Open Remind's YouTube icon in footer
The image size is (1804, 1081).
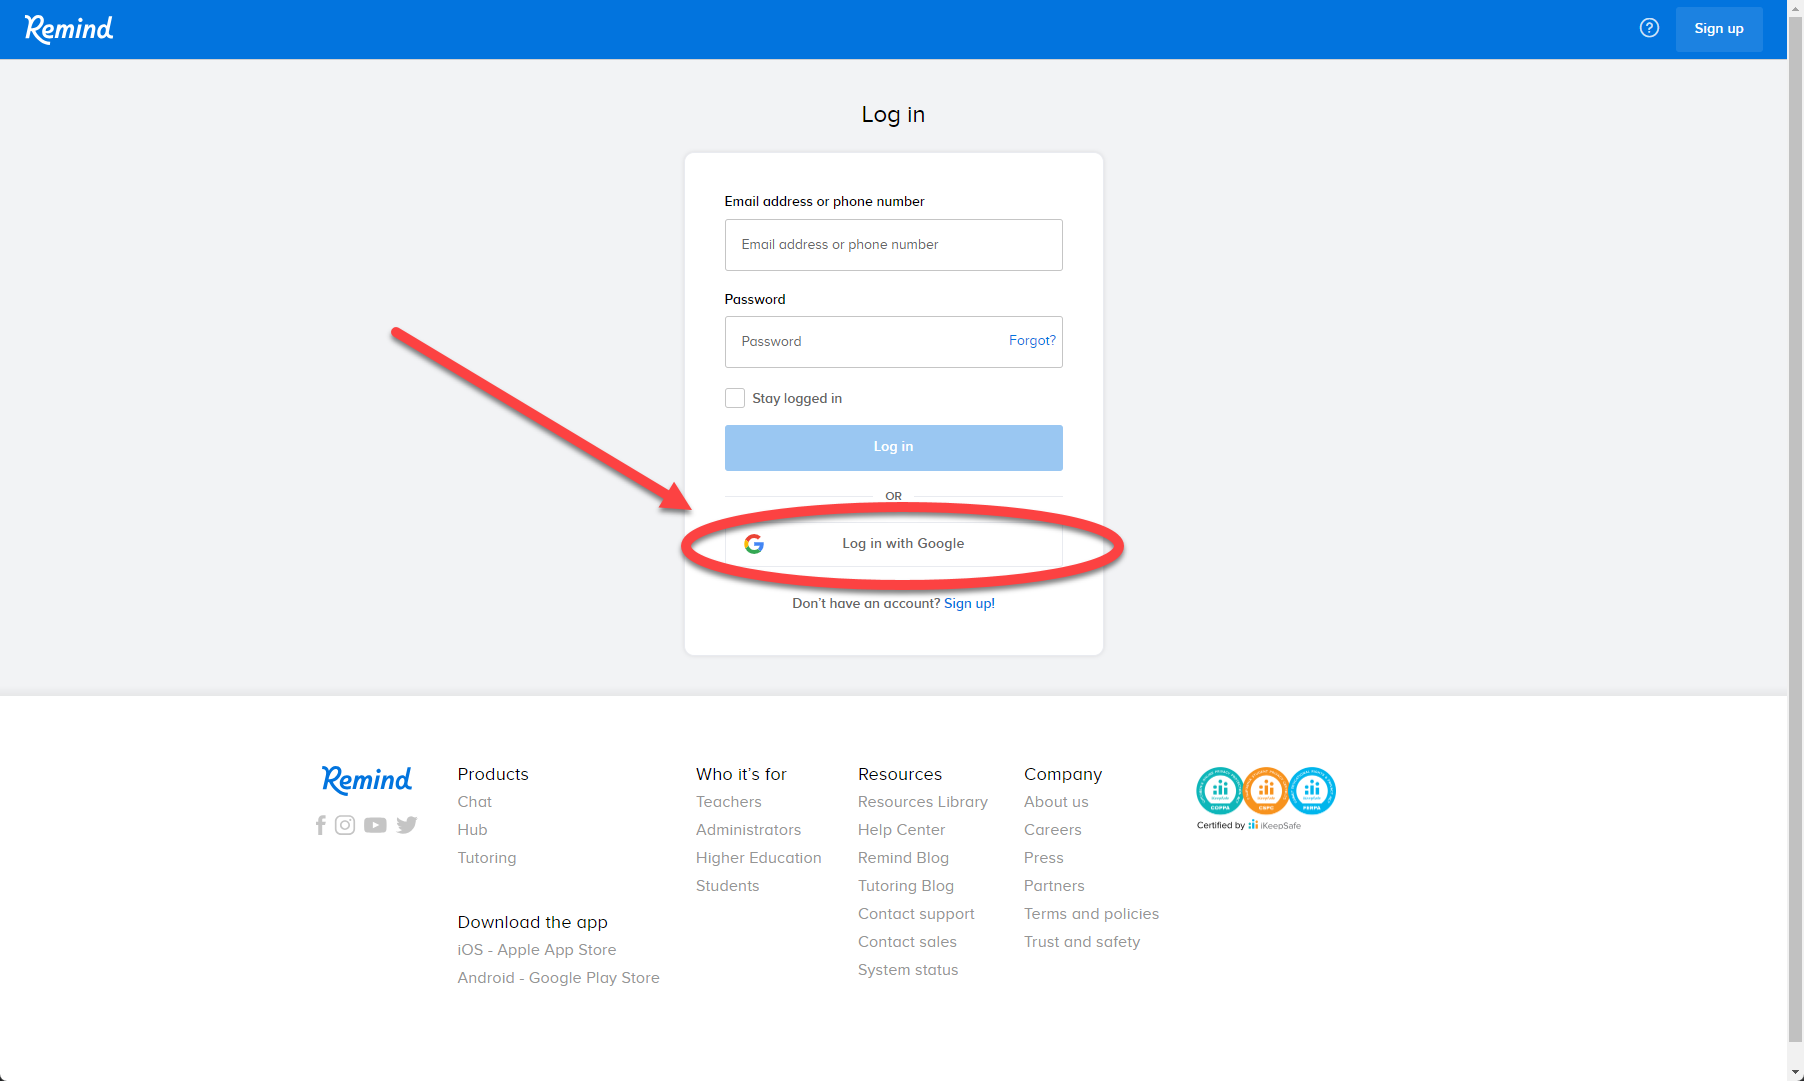pos(375,825)
